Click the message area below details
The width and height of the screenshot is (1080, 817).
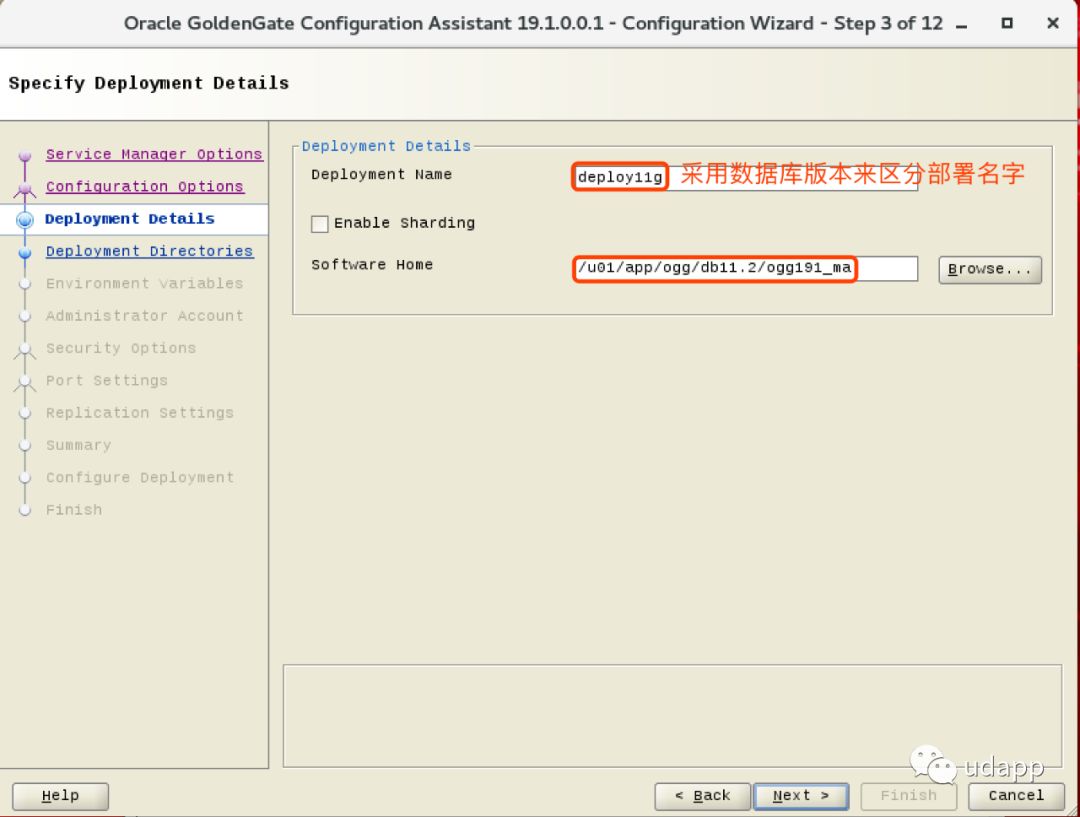pyautogui.click(x=672, y=716)
